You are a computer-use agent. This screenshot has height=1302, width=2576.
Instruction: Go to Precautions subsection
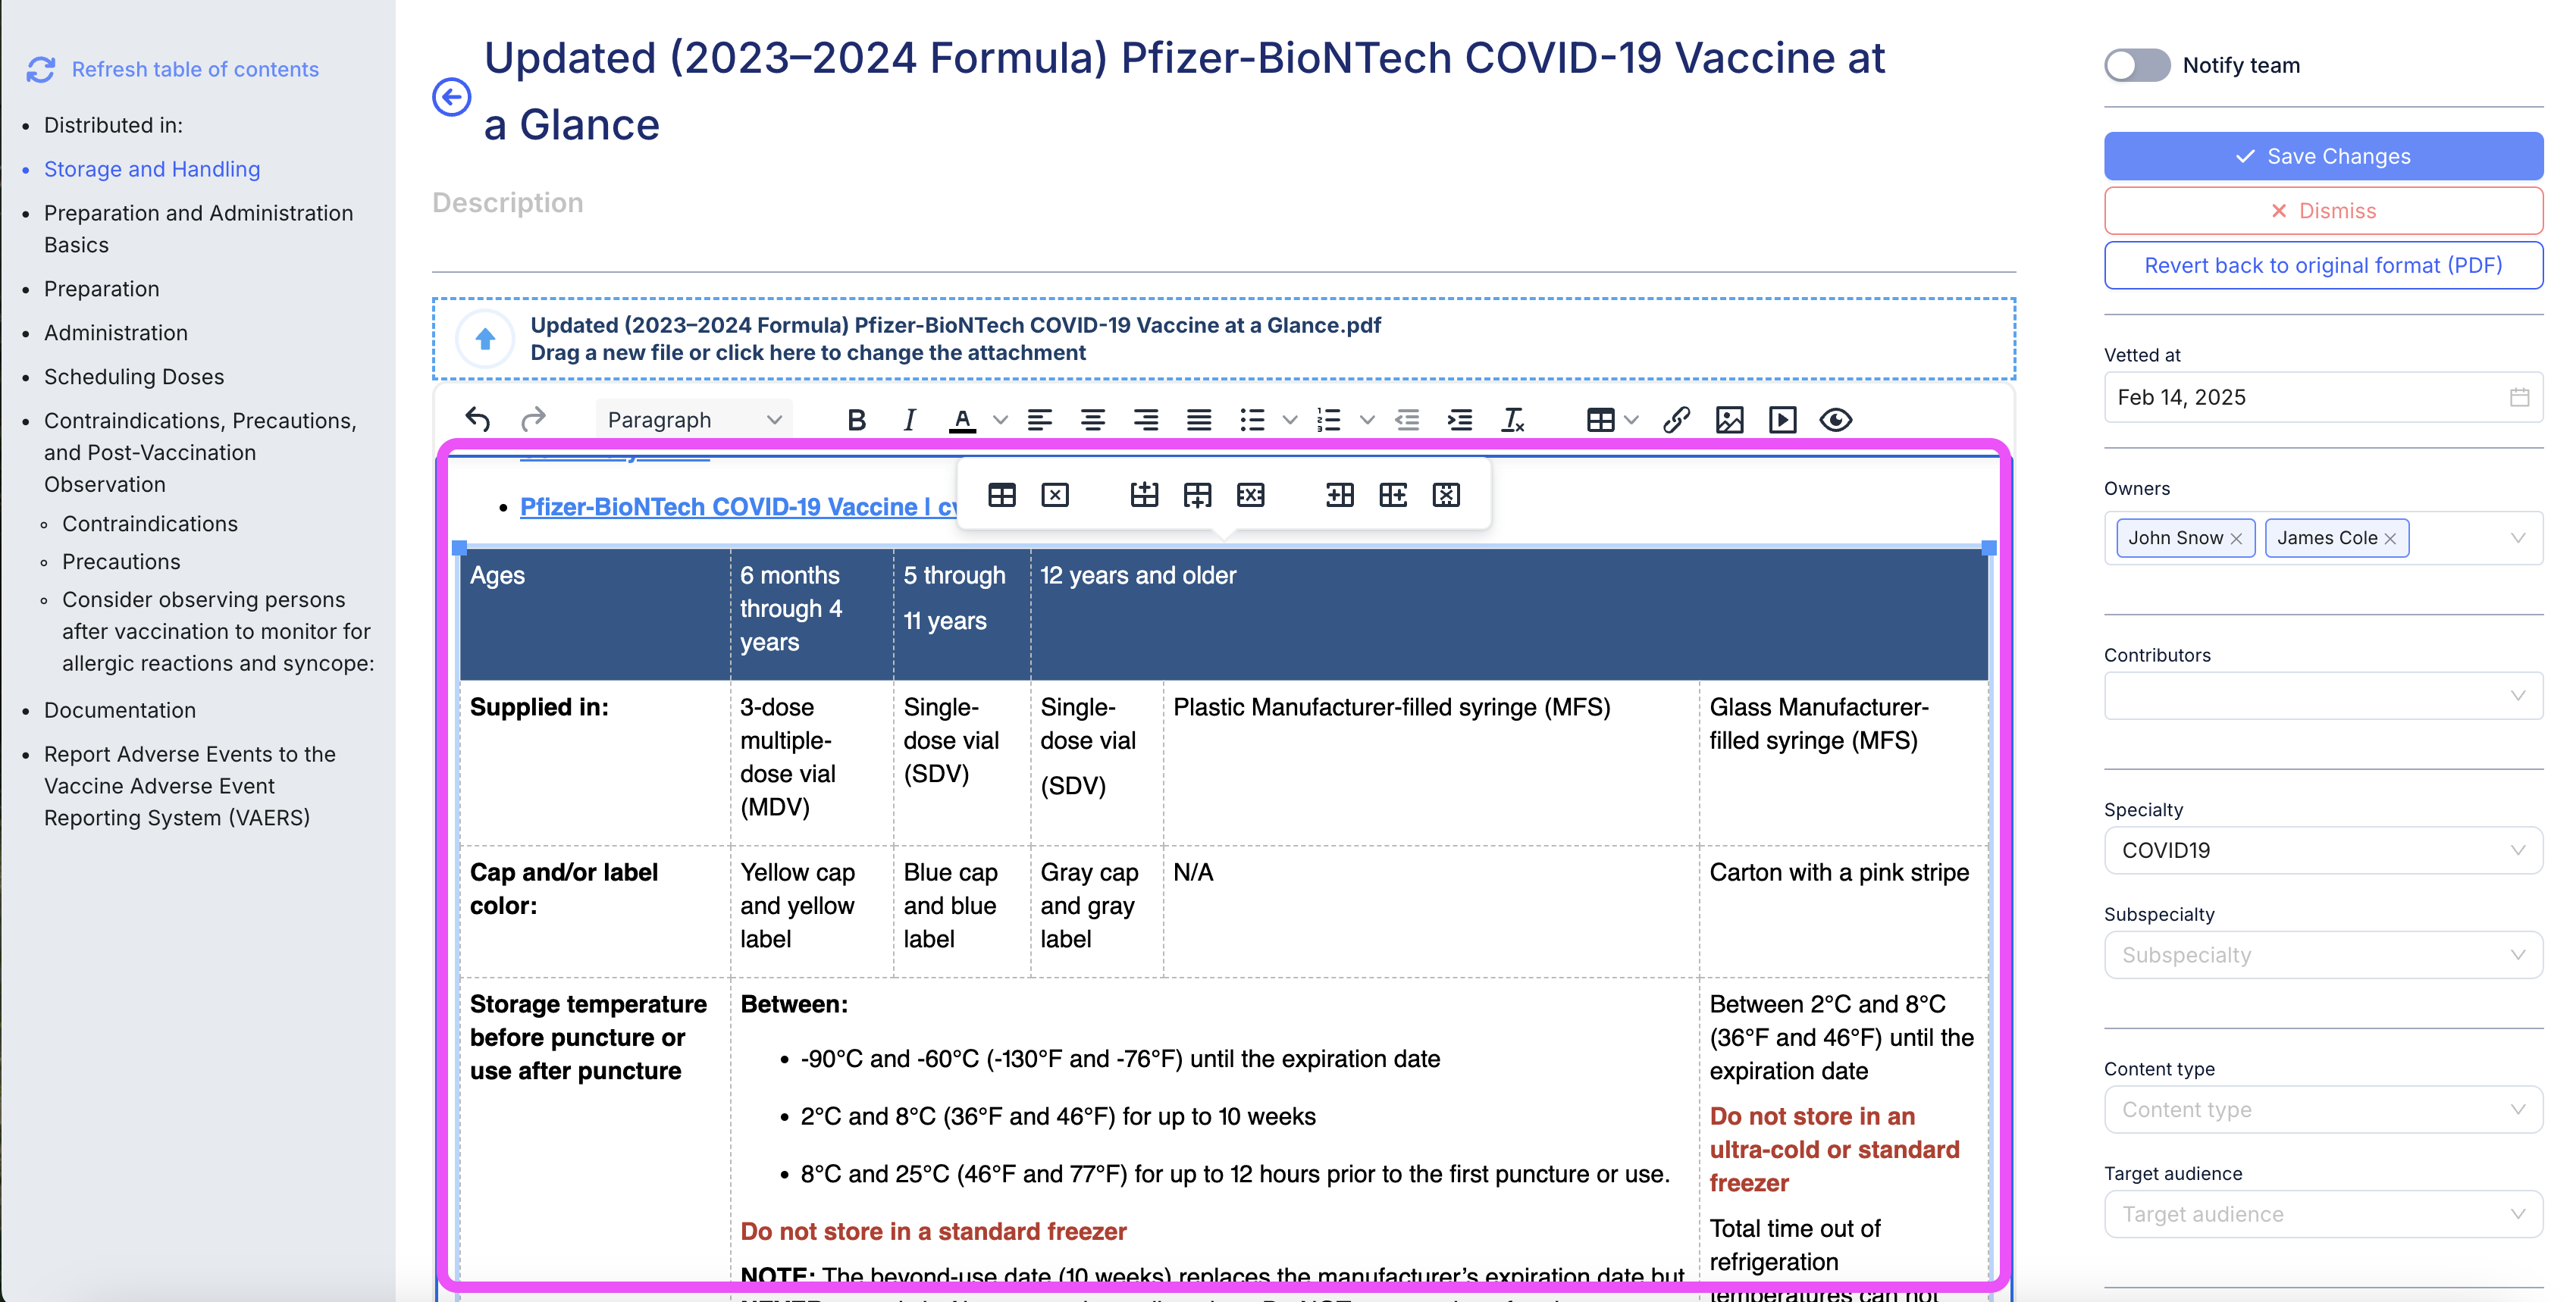pyautogui.click(x=121, y=562)
